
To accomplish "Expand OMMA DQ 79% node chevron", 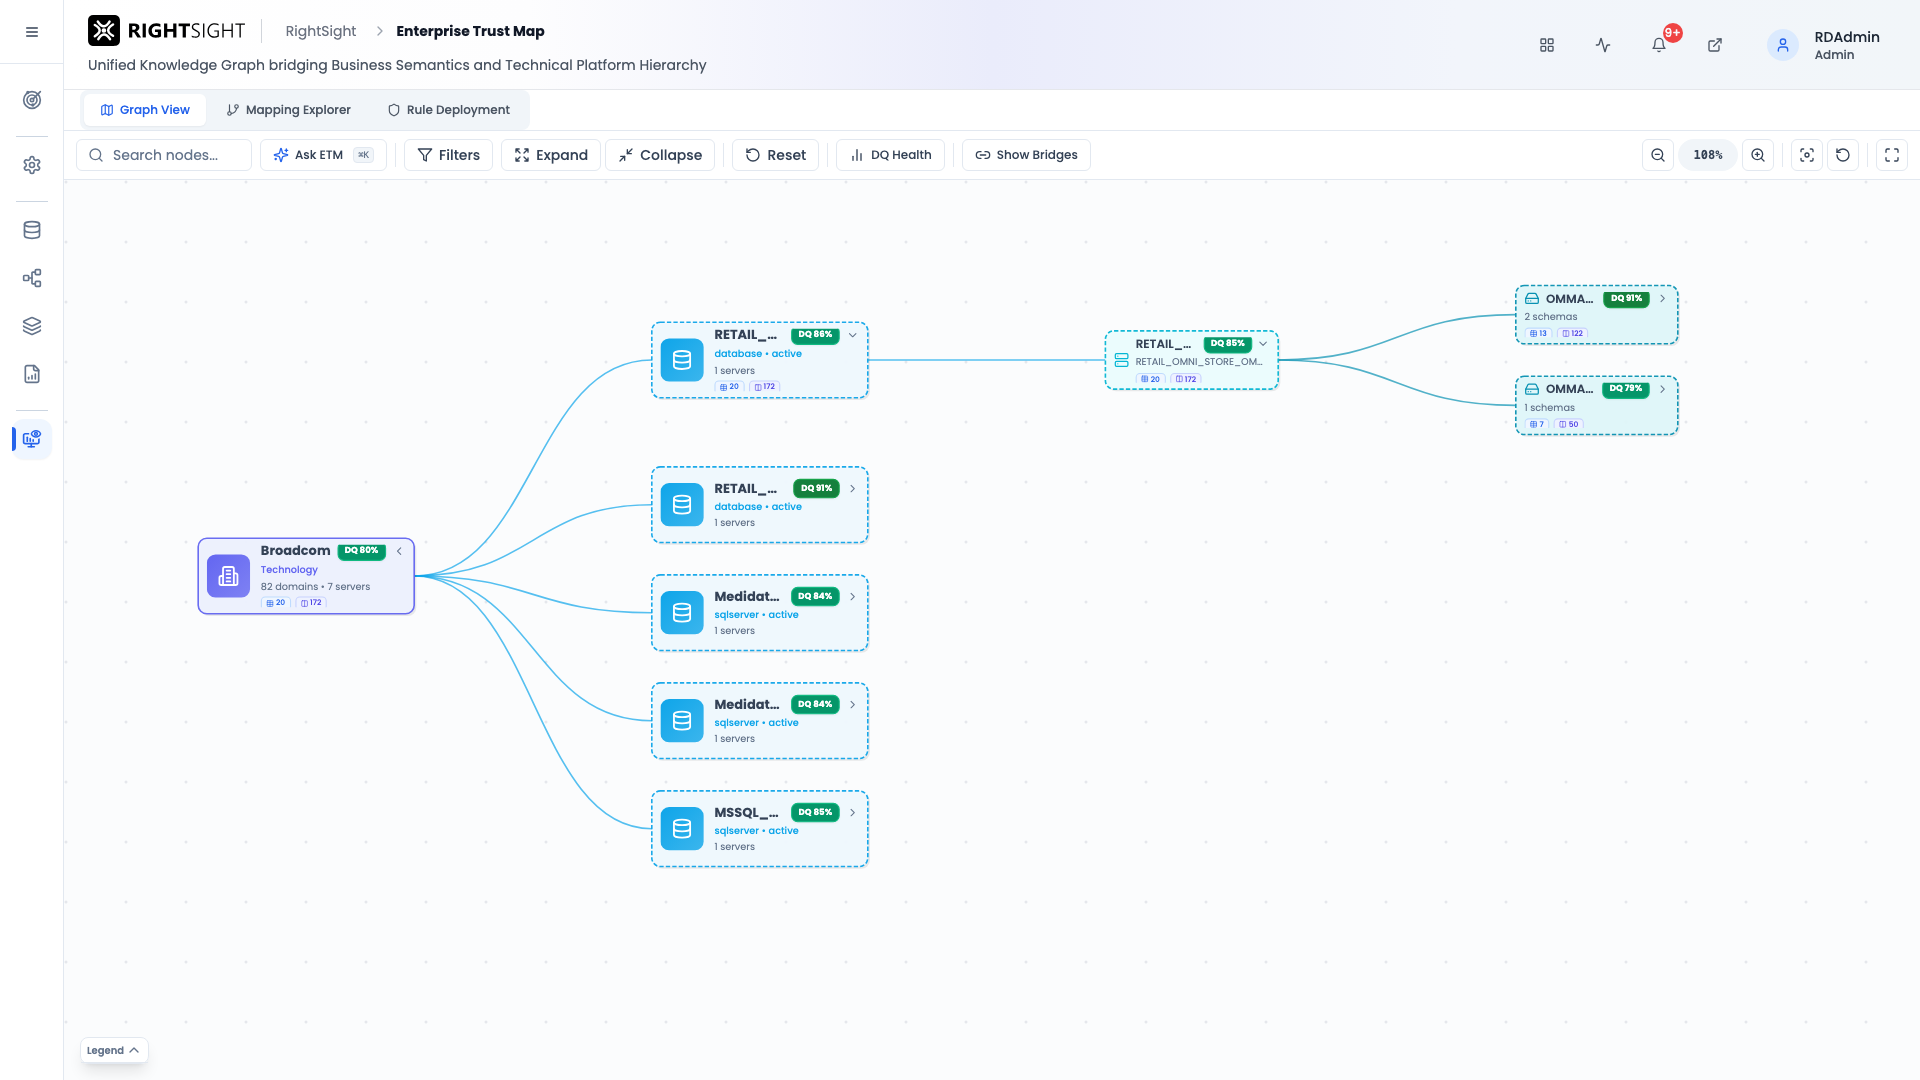I will (1663, 389).
